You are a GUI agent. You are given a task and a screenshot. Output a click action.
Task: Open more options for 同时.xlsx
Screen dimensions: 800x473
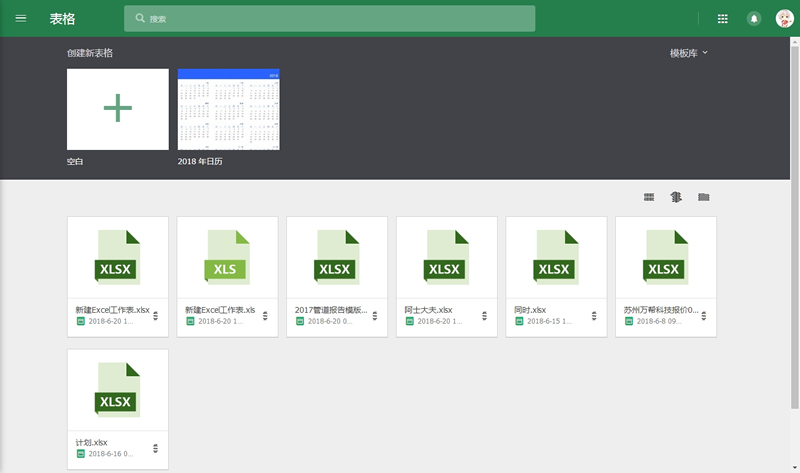594,316
